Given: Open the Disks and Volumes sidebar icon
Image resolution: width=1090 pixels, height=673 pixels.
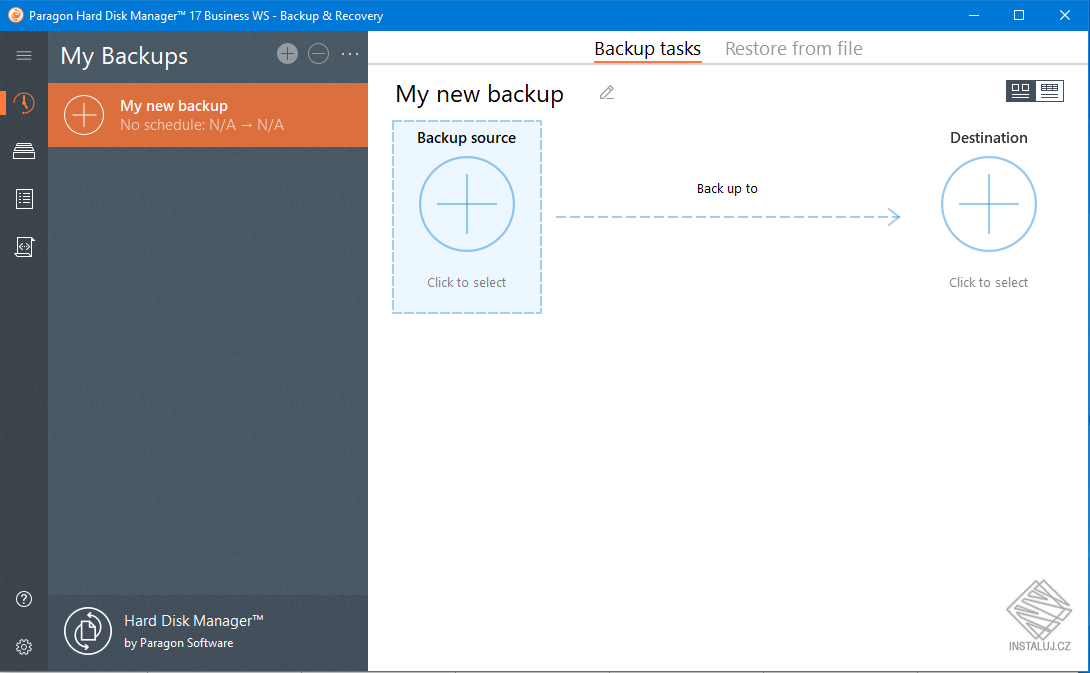Looking at the screenshot, I should 24,151.
